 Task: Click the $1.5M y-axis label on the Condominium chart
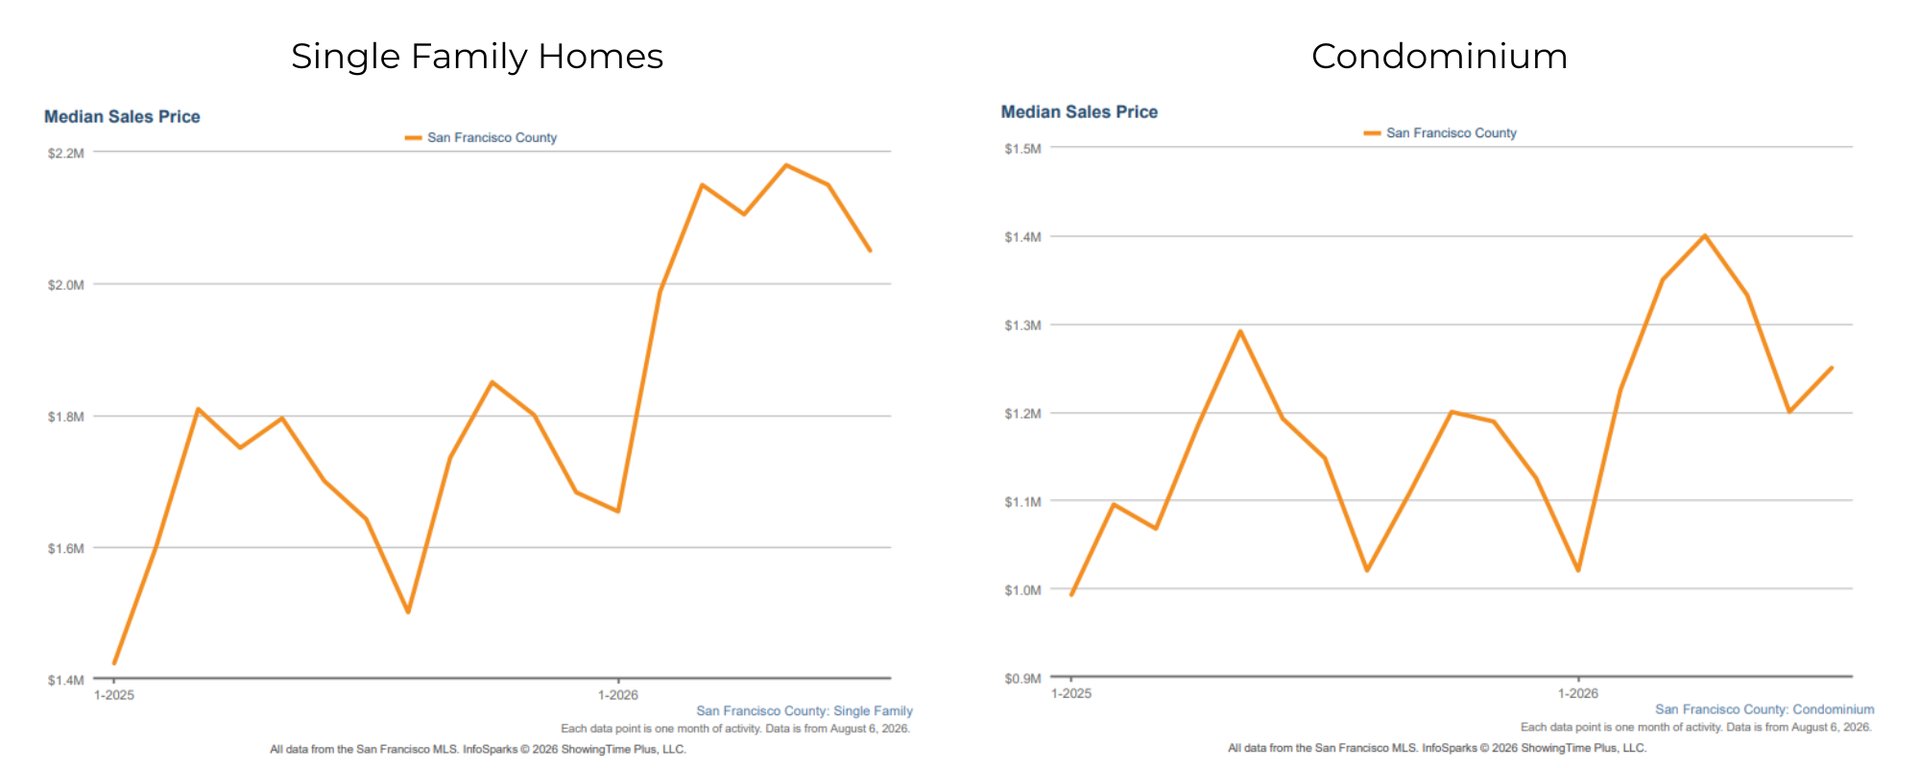coord(1023,149)
